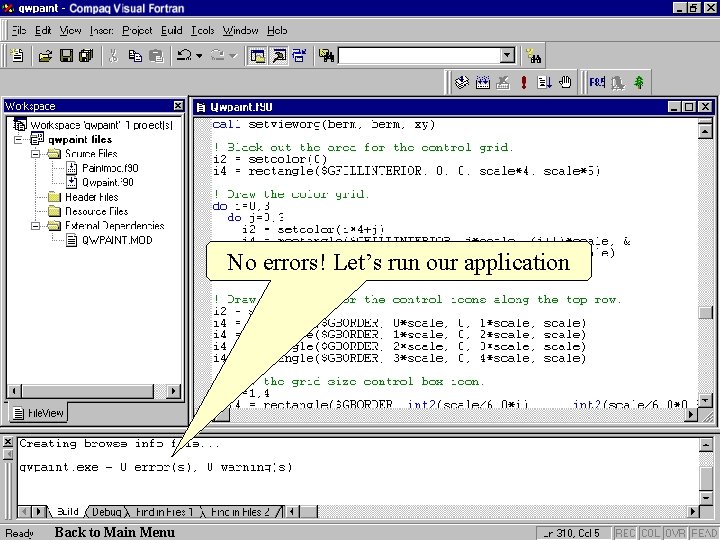Screen dimensions: 720x540
Task: Open the Redo history dropdown arrow
Action: coord(233,56)
